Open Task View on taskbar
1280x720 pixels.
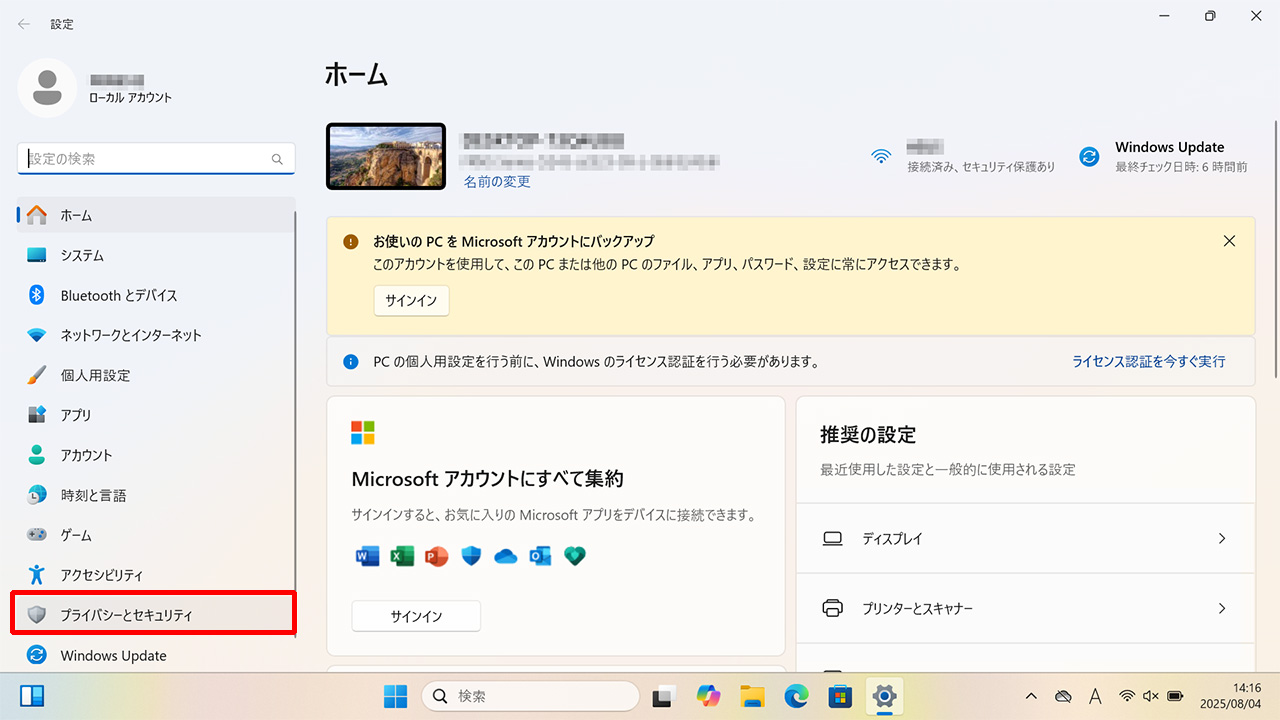click(665, 696)
